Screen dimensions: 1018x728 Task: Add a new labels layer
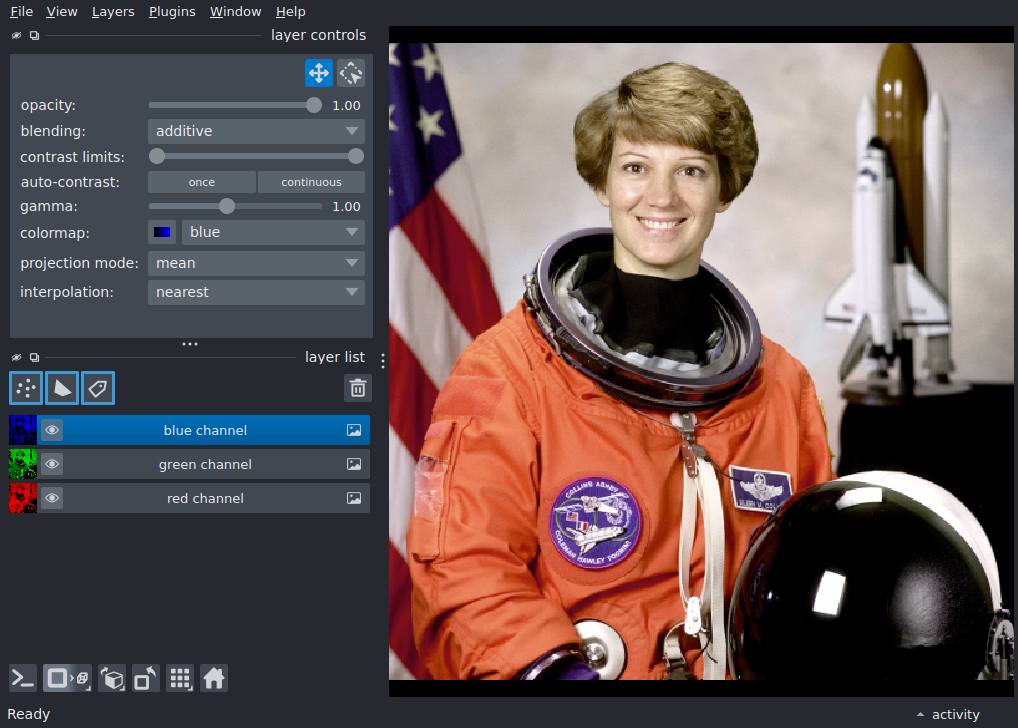(98, 388)
